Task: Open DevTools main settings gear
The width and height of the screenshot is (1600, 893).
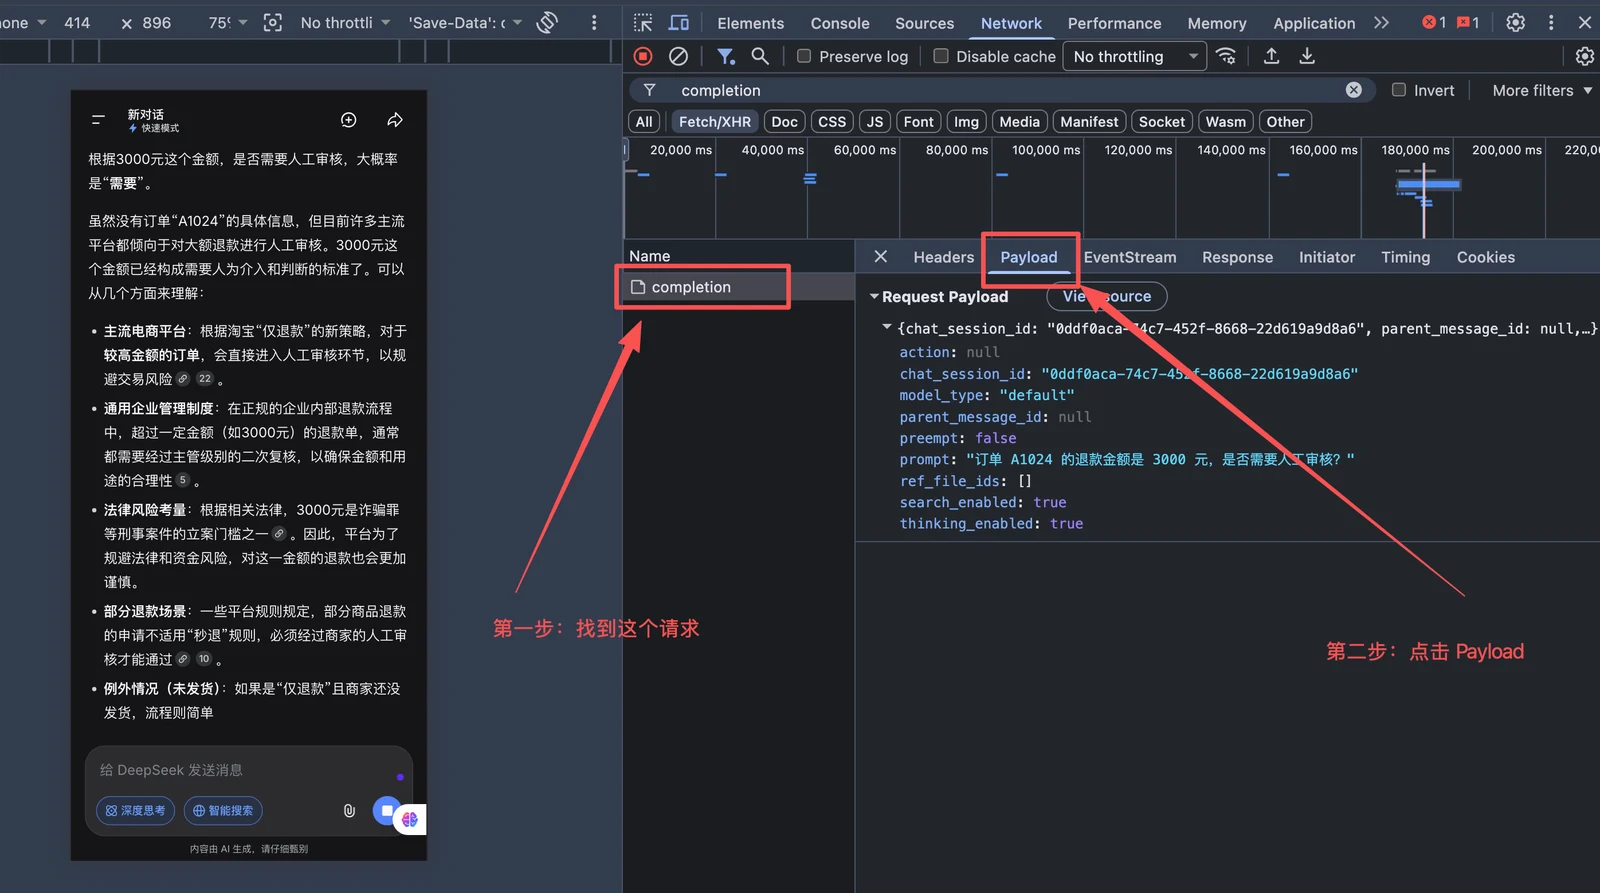Action: (x=1516, y=22)
